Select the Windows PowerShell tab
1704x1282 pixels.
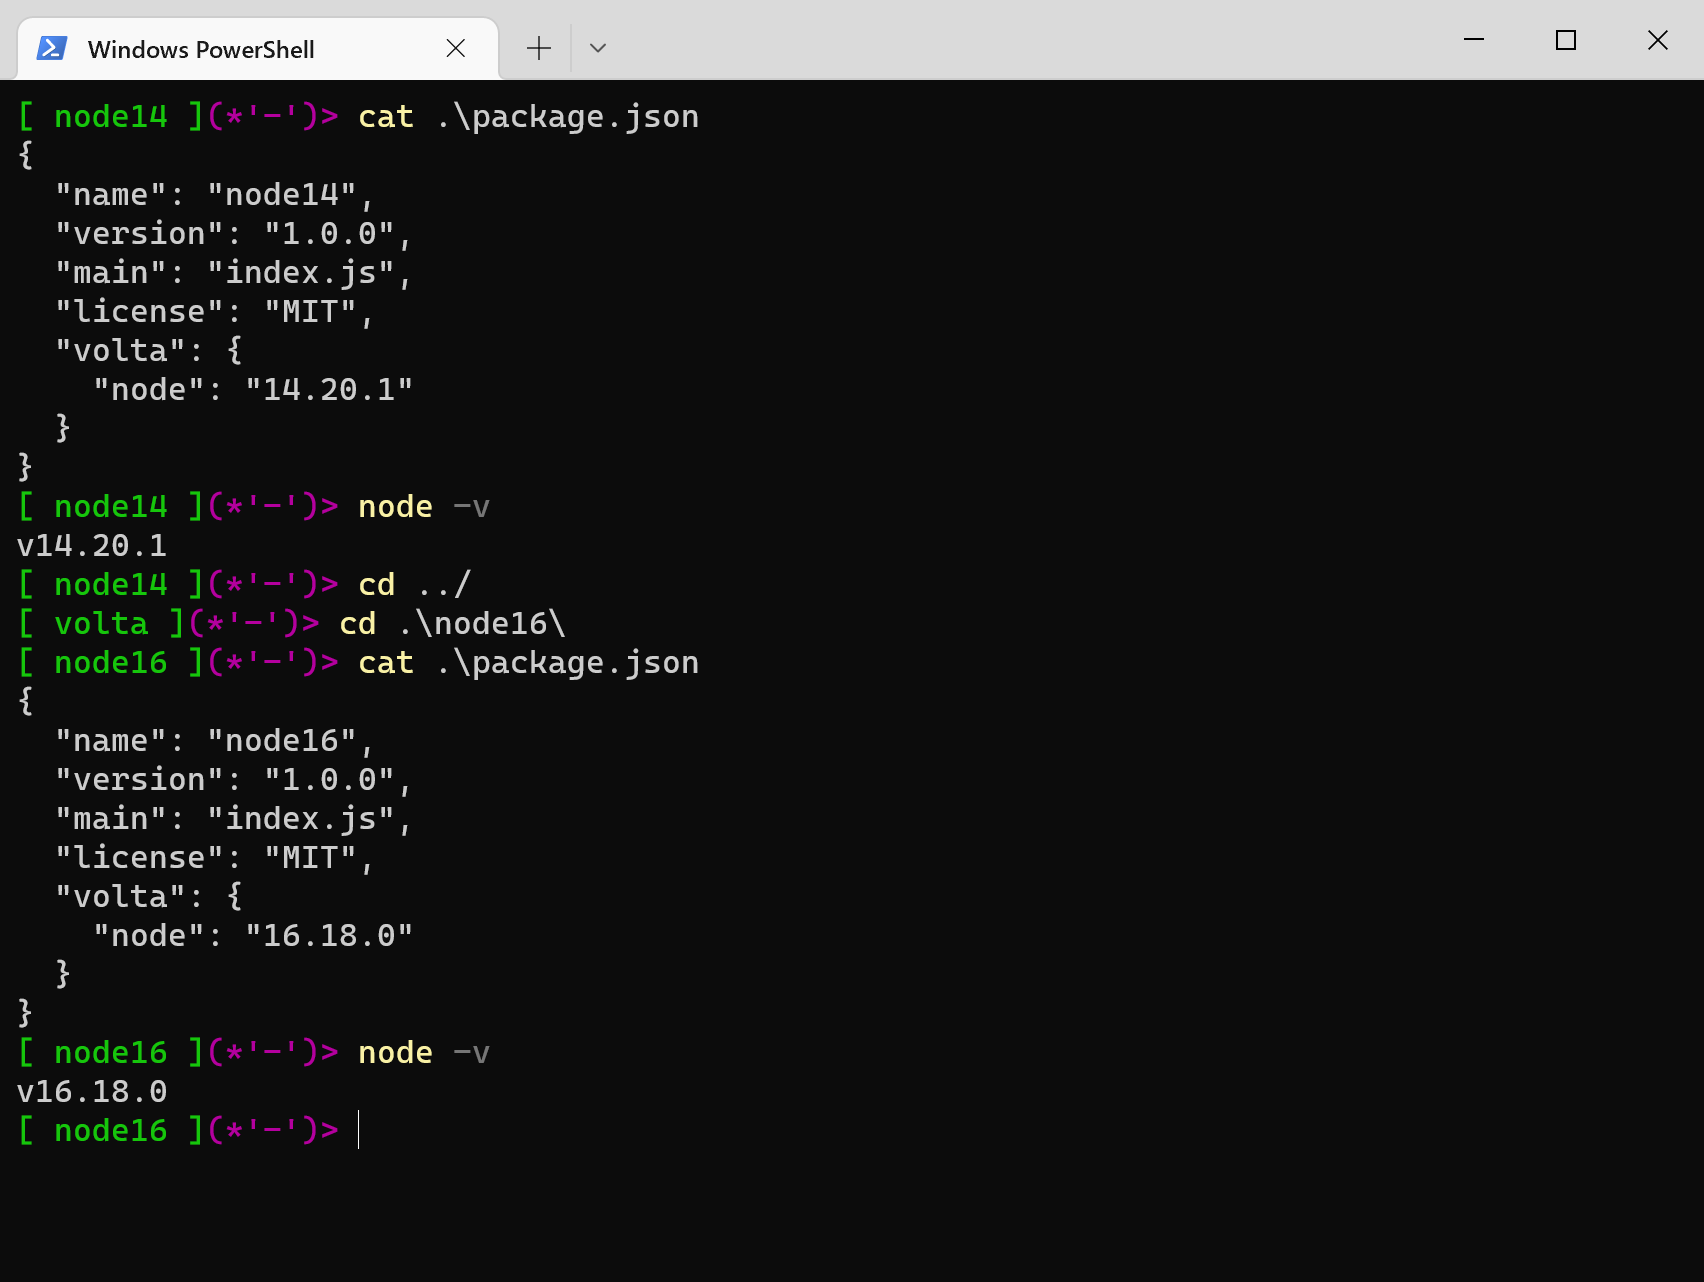(x=258, y=48)
